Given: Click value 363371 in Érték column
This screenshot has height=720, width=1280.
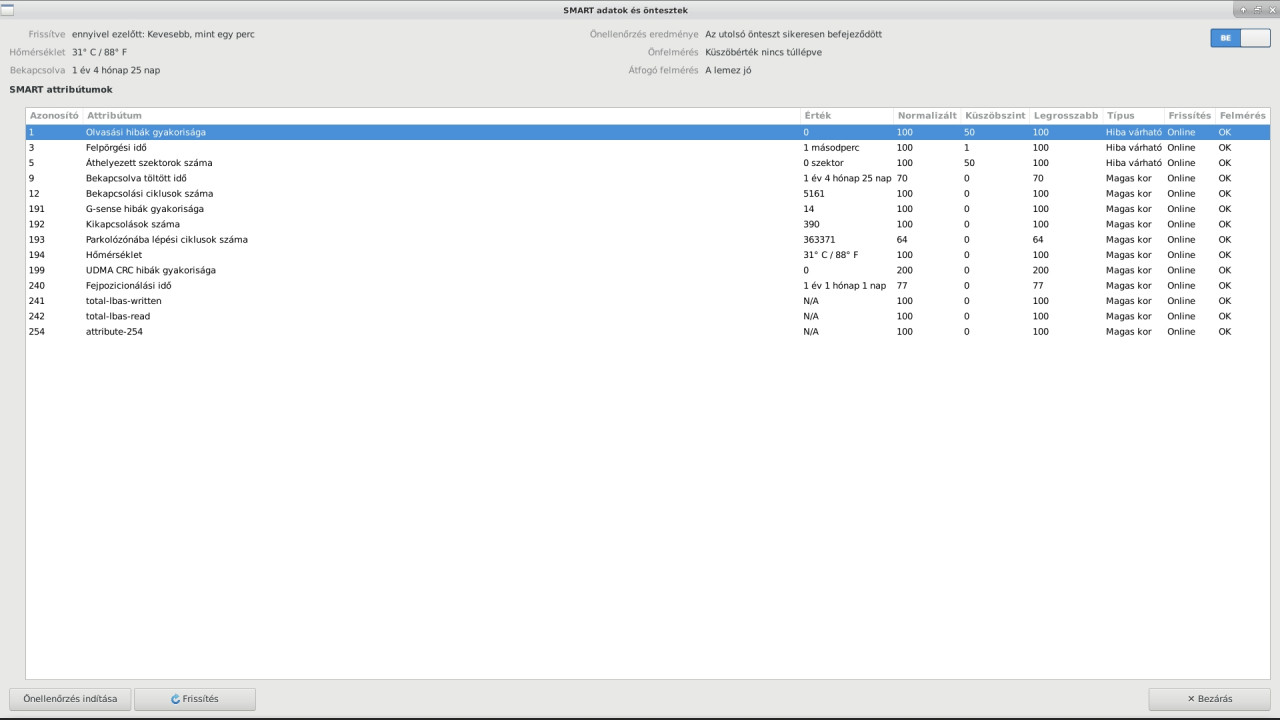Looking at the screenshot, I should coord(819,240).
